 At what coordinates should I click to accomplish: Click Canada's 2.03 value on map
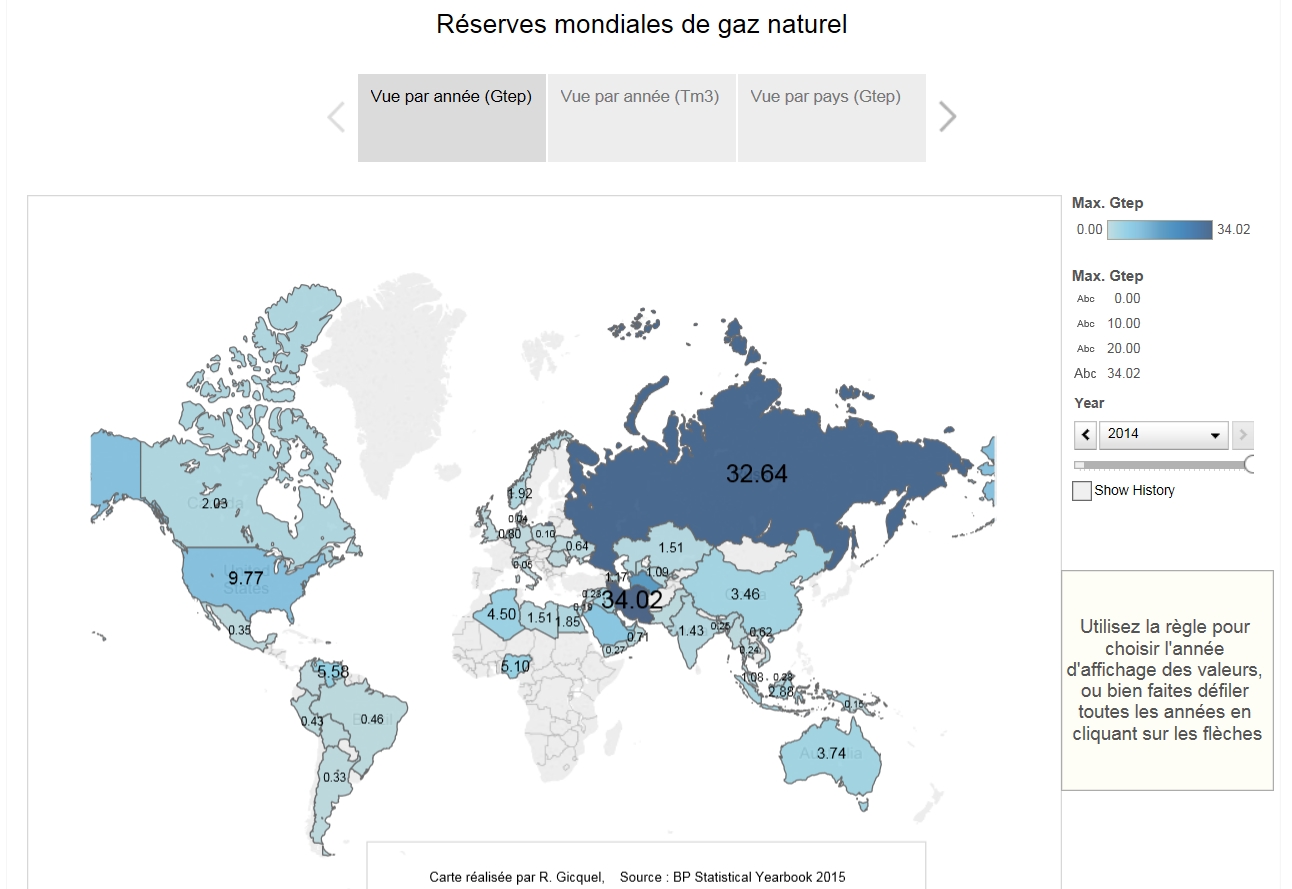pos(214,504)
